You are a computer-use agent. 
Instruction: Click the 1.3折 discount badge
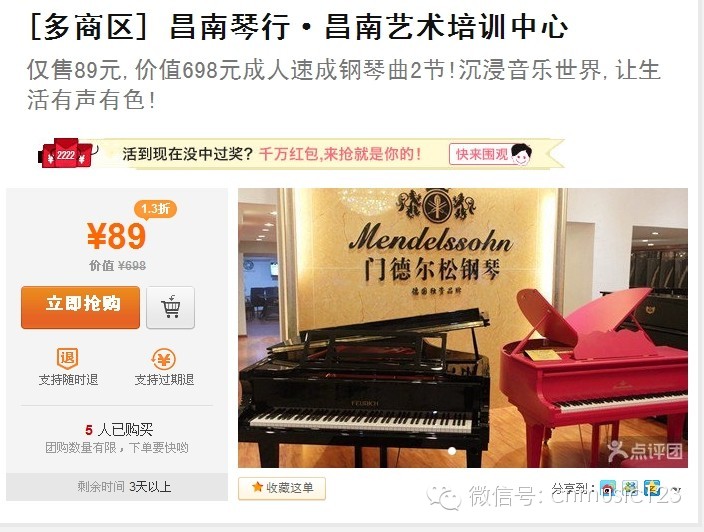click(x=155, y=209)
